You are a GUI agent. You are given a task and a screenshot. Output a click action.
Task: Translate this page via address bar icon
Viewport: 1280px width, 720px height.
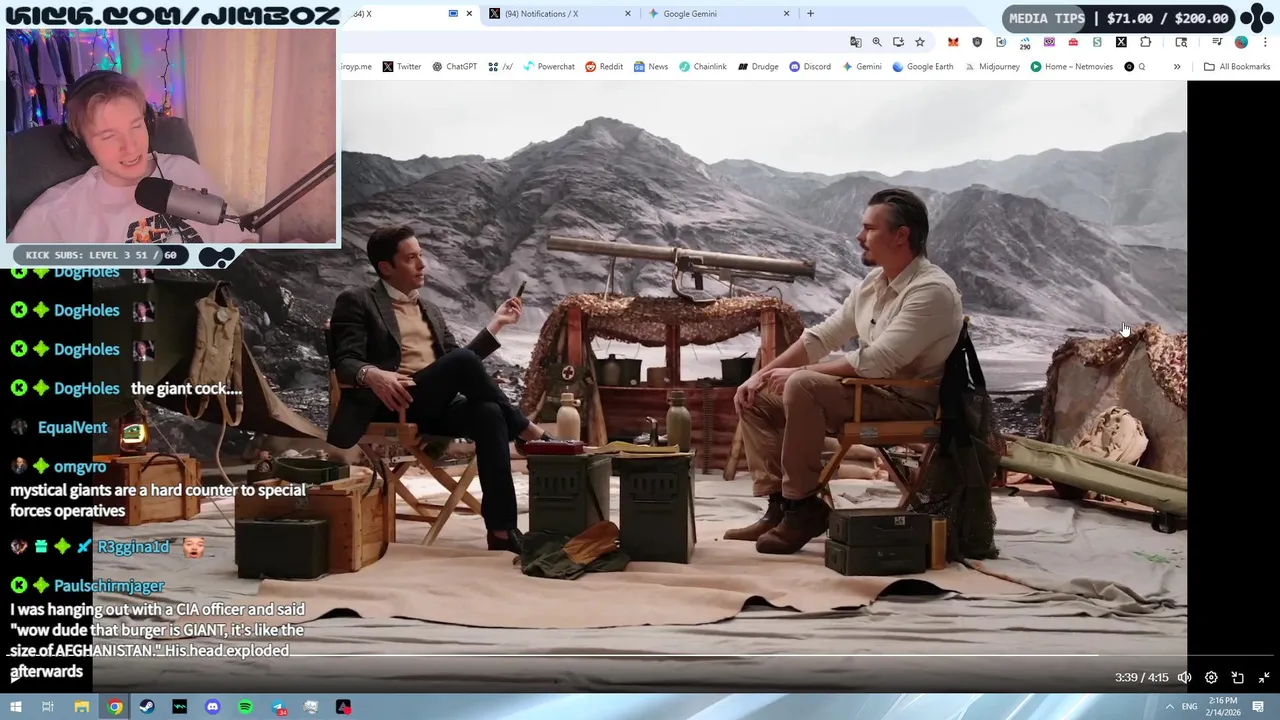tap(855, 42)
